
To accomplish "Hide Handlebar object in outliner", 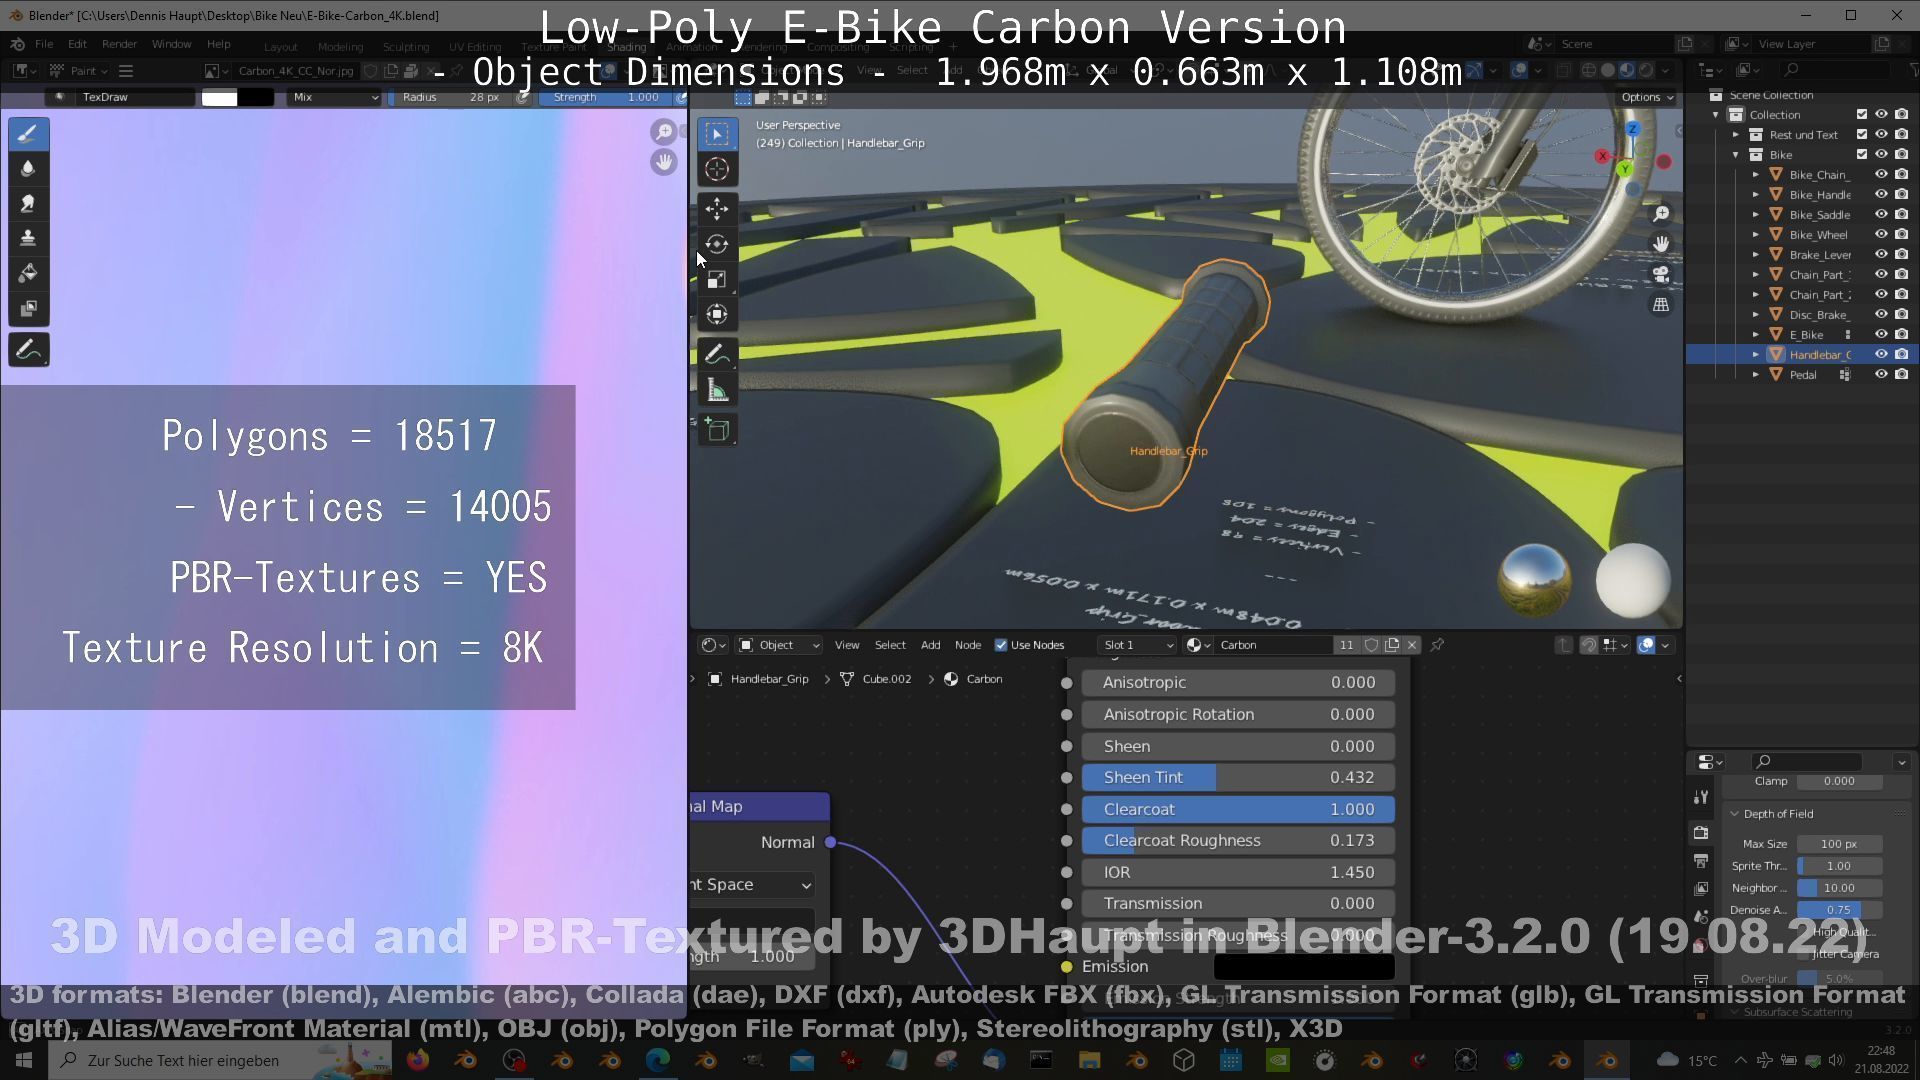I will (x=1881, y=355).
